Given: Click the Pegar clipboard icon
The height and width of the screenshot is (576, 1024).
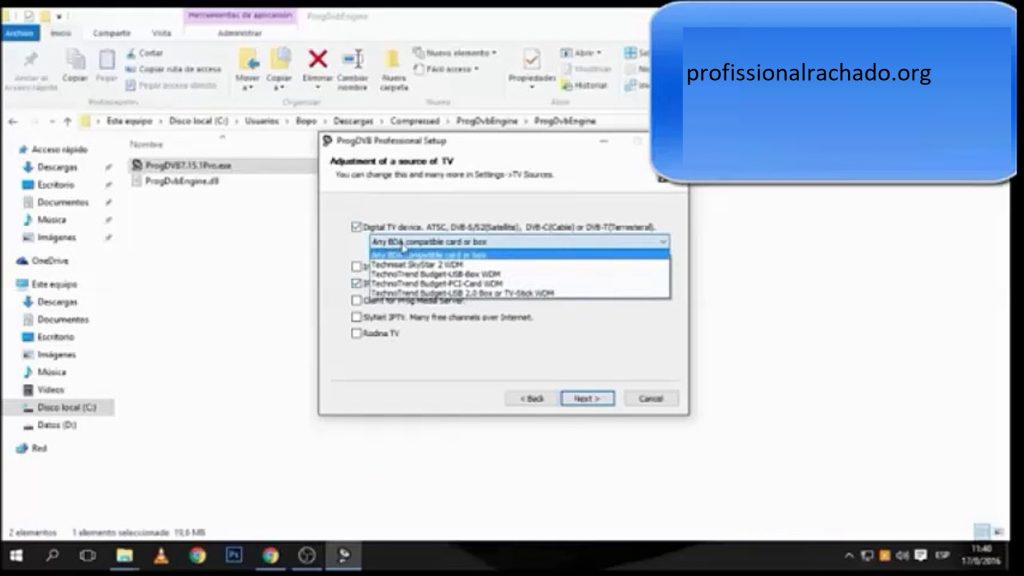Looking at the screenshot, I should coord(106,59).
